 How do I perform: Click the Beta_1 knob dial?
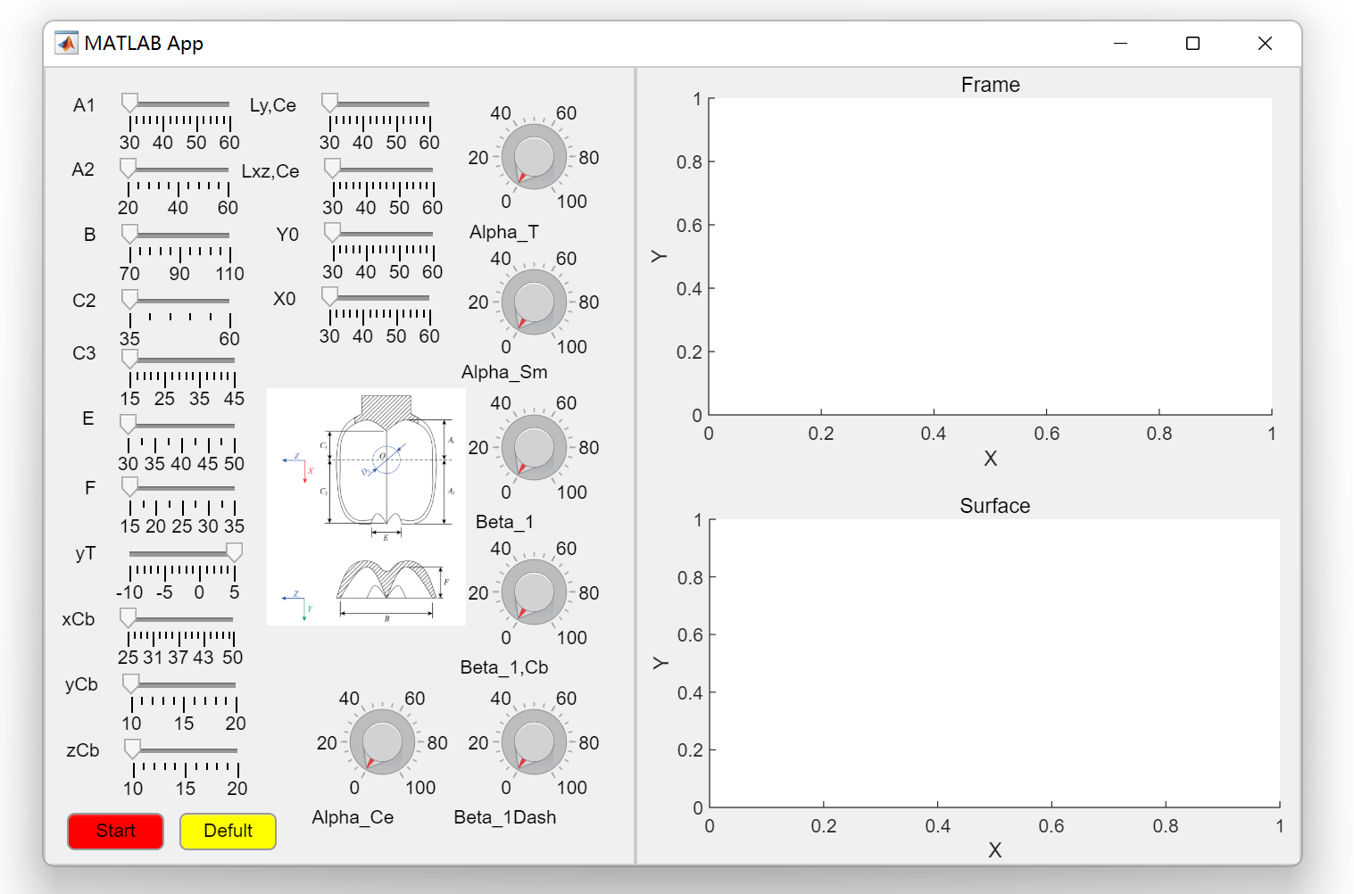(x=533, y=447)
